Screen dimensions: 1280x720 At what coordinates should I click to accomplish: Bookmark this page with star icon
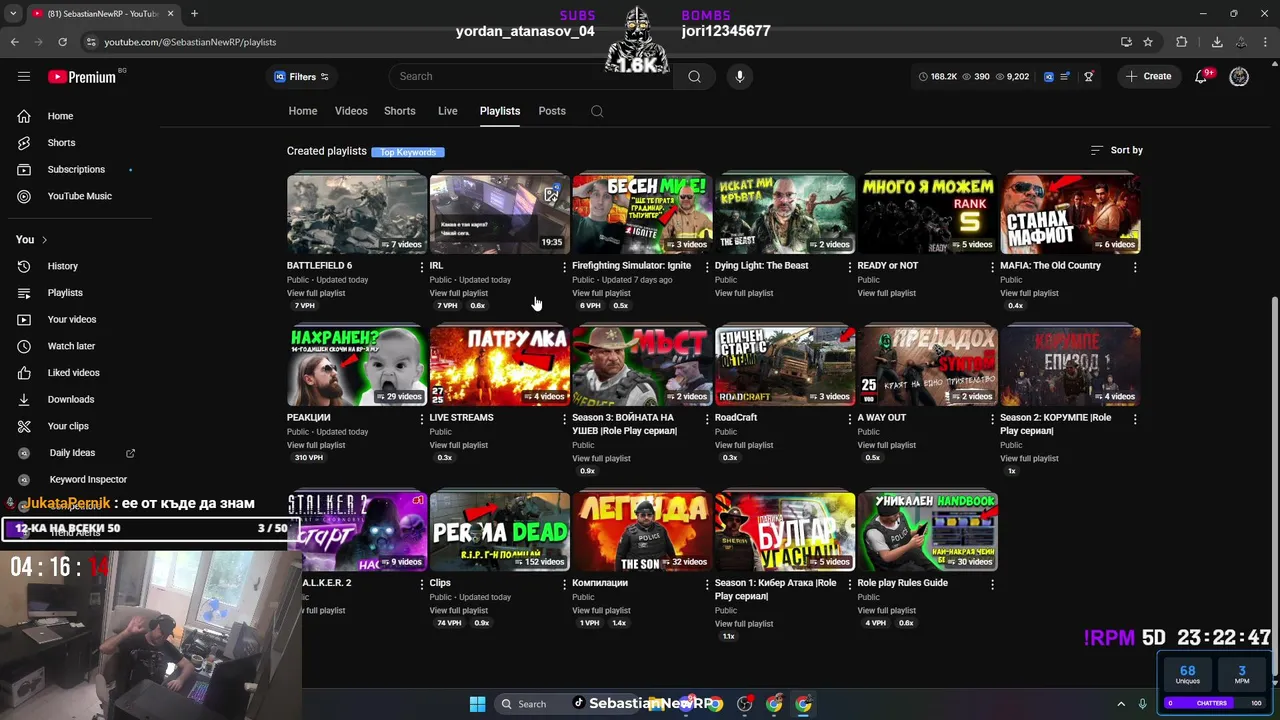click(1148, 42)
